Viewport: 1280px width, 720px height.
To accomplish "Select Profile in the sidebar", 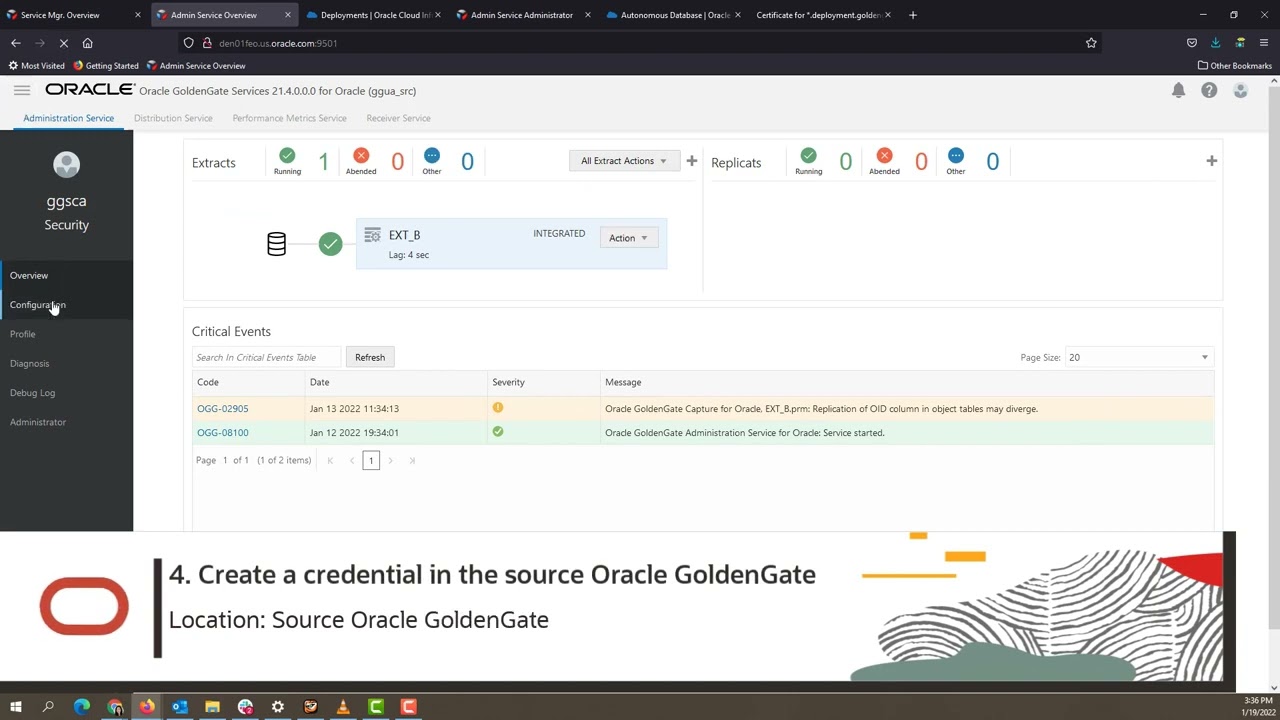I will tap(66, 334).
